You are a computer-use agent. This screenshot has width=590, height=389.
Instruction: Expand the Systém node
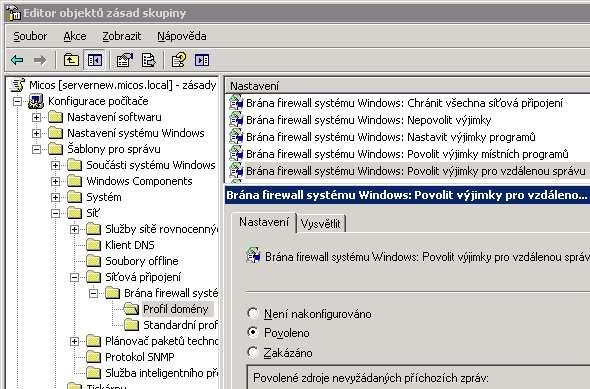55,197
